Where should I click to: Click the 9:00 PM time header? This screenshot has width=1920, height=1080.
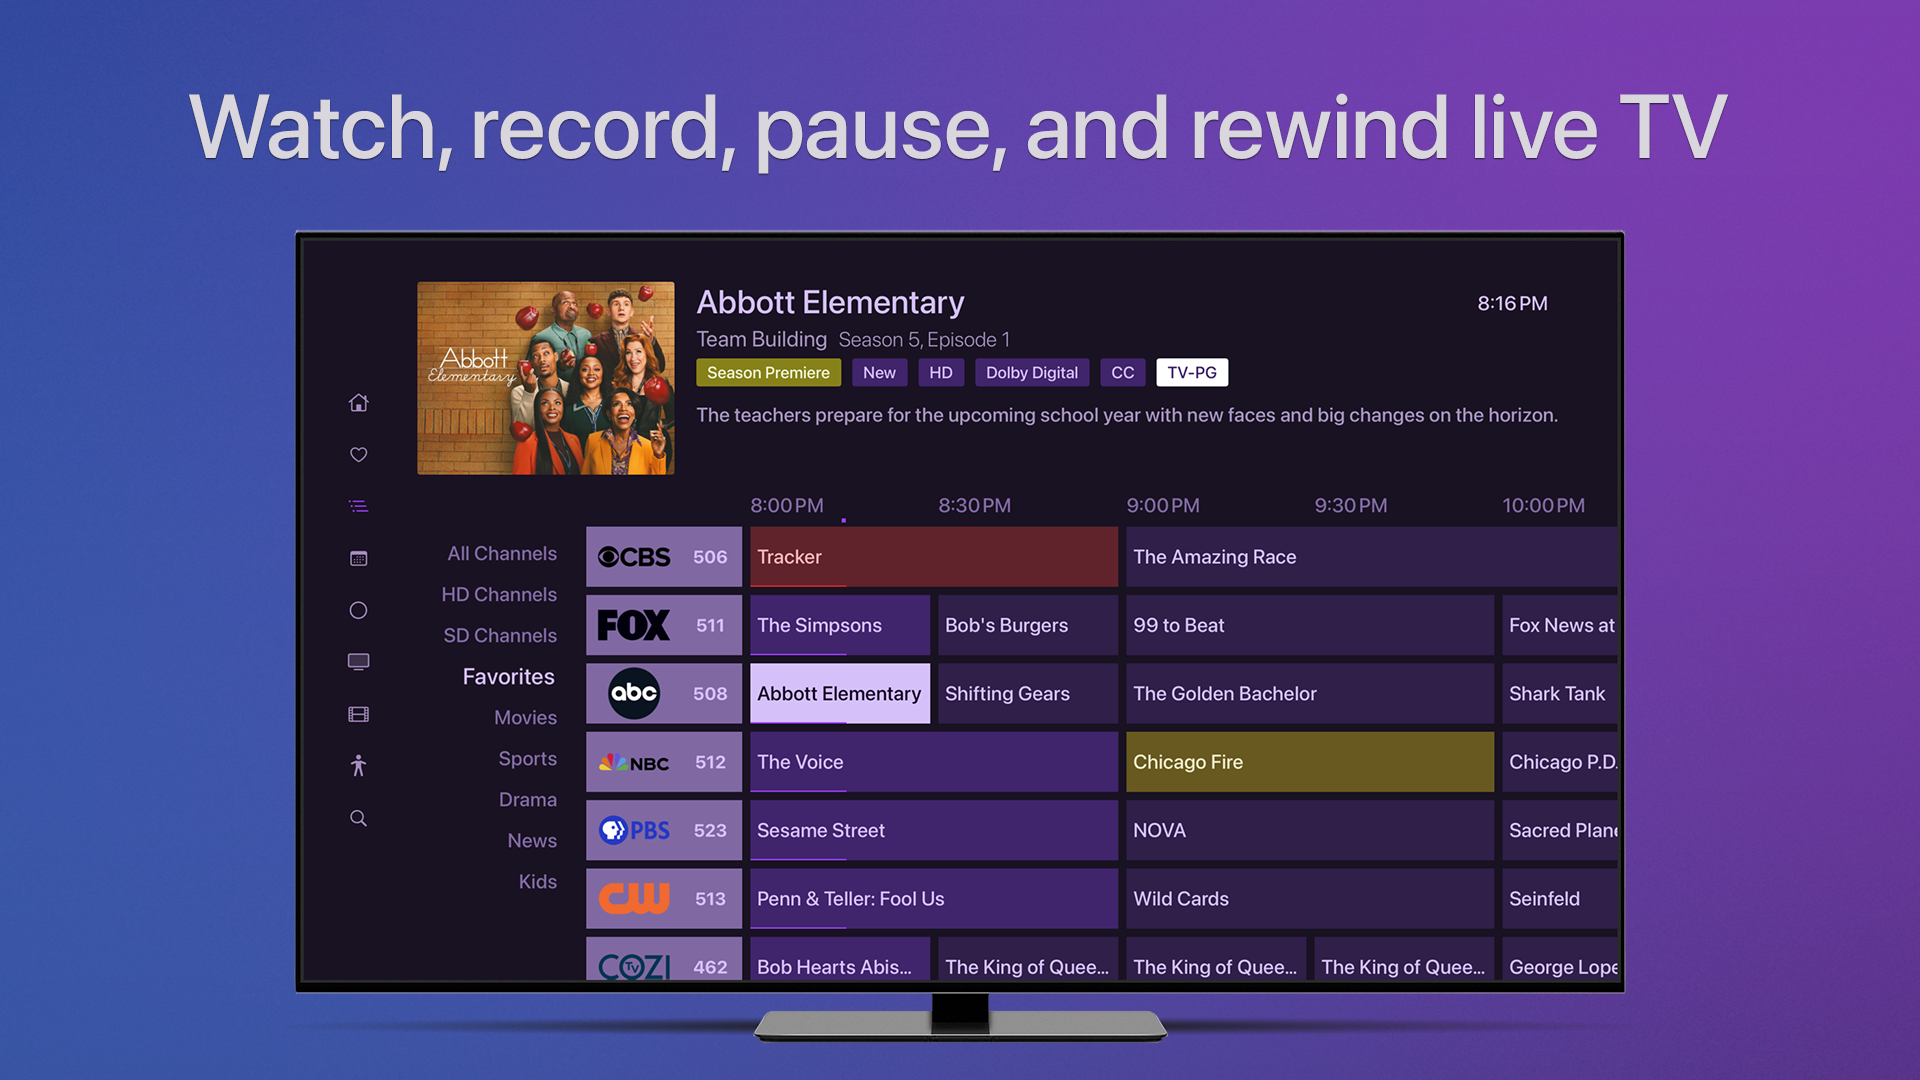click(1163, 505)
